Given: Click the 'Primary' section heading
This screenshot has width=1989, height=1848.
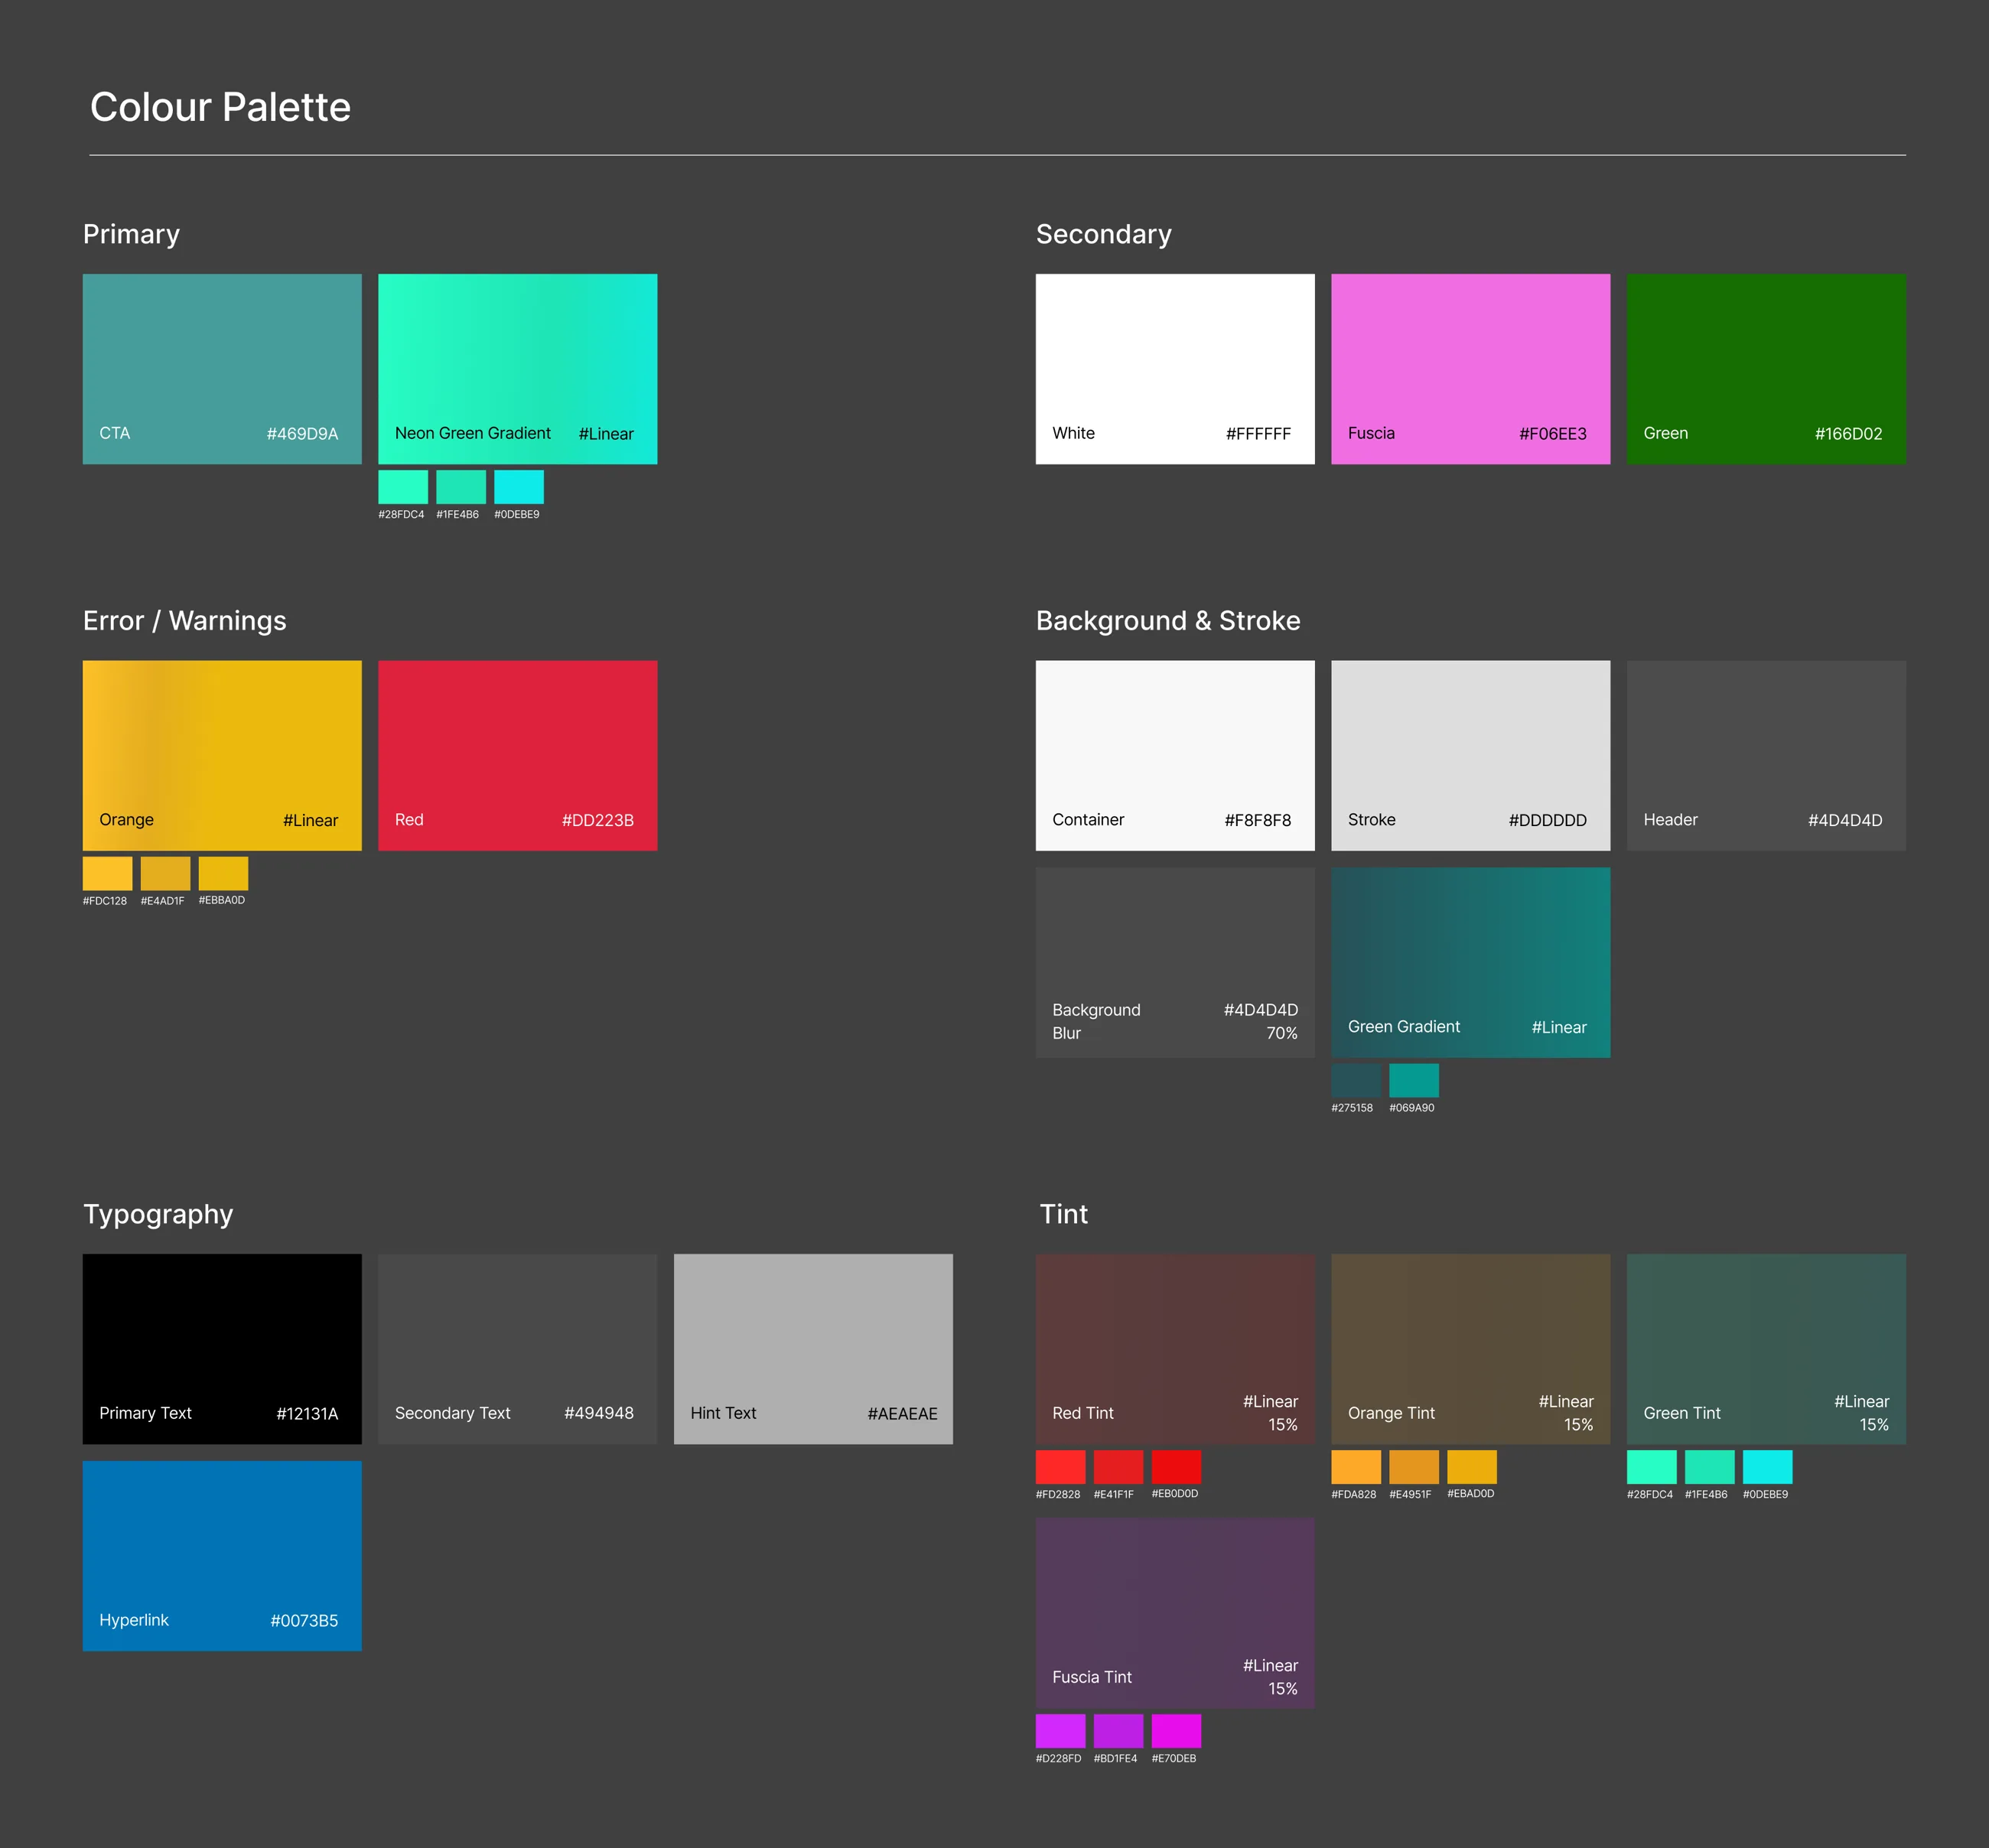Looking at the screenshot, I should tap(131, 234).
